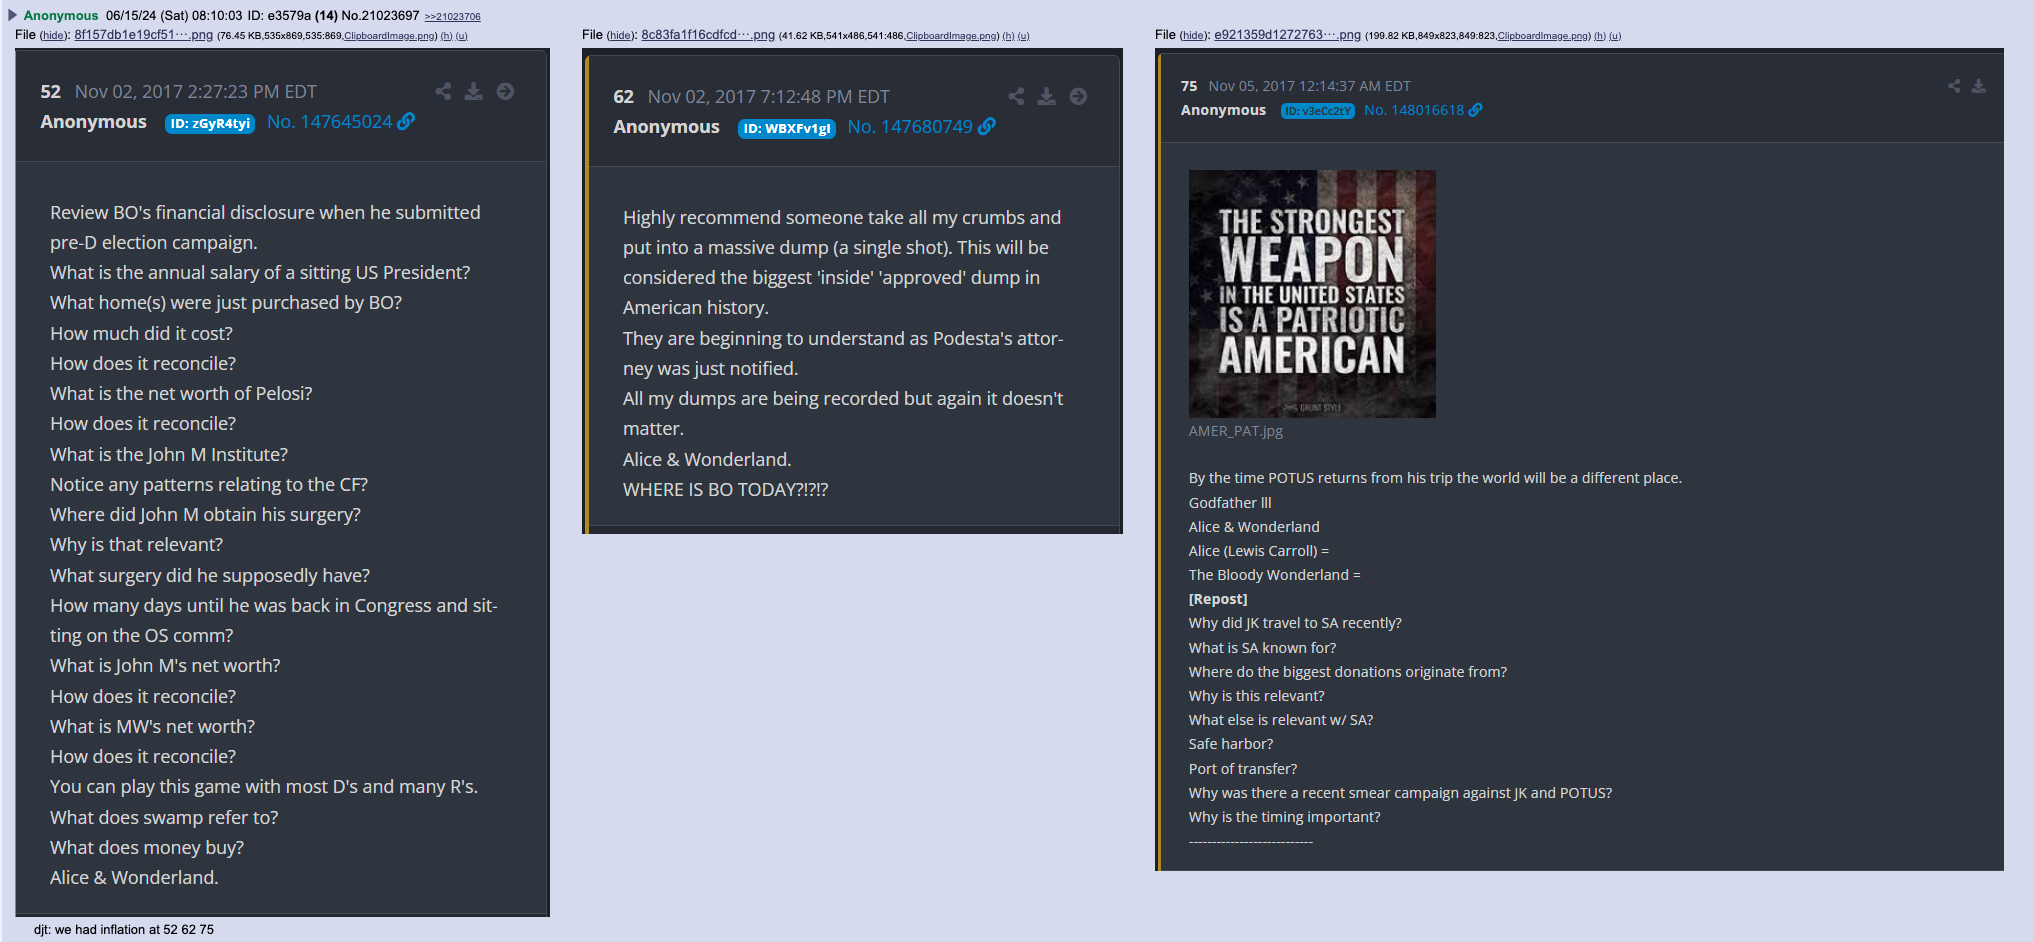Screen dimensions: 2034x942
Task: Click the share icon on post 75
Action: (x=1954, y=86)
